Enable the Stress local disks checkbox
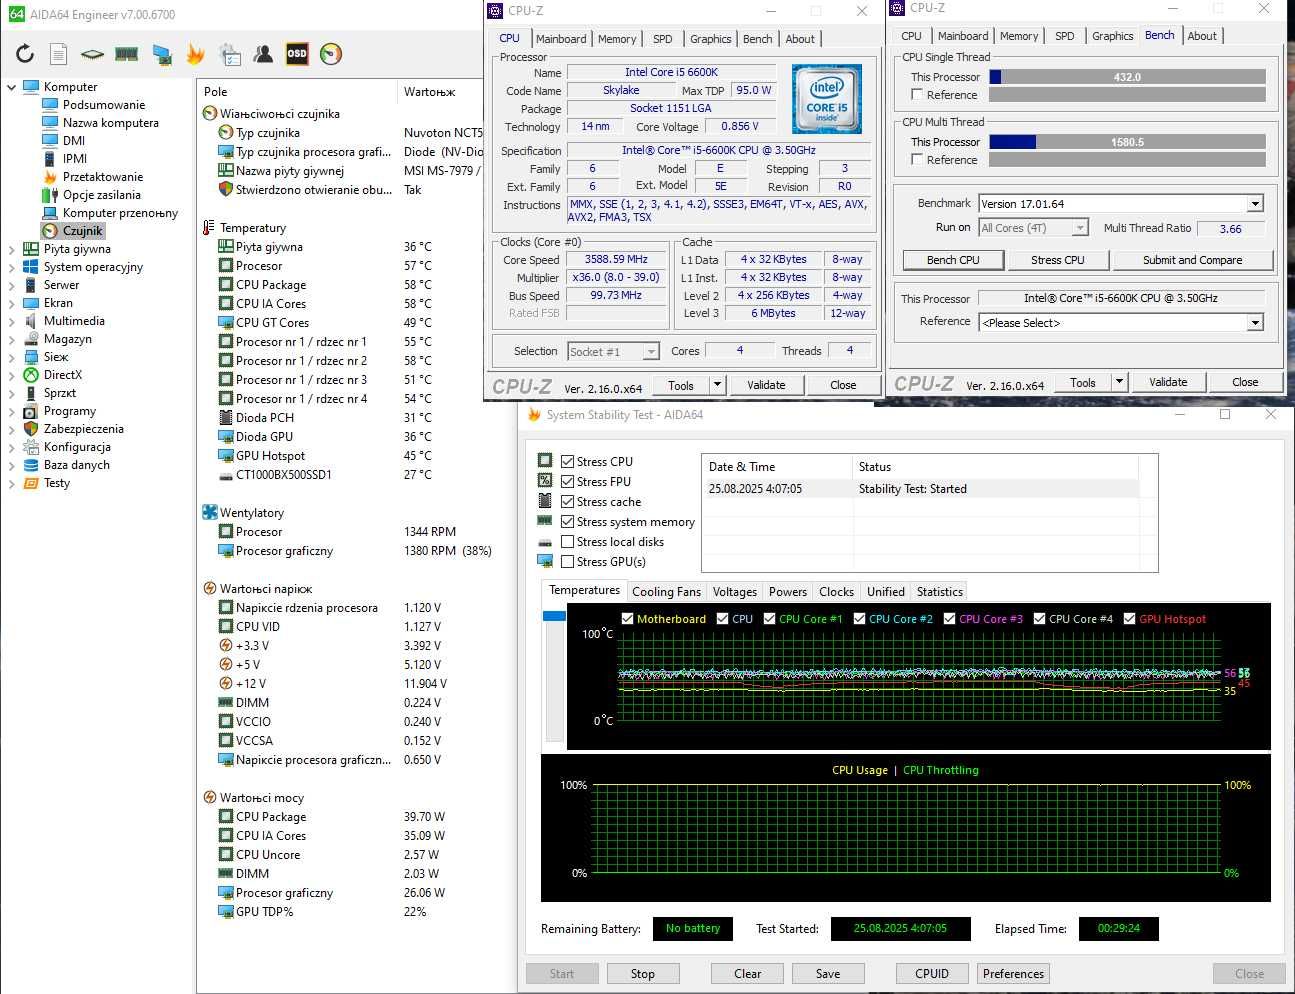The width and height of the screenshot is (1295, 994). 568,541
